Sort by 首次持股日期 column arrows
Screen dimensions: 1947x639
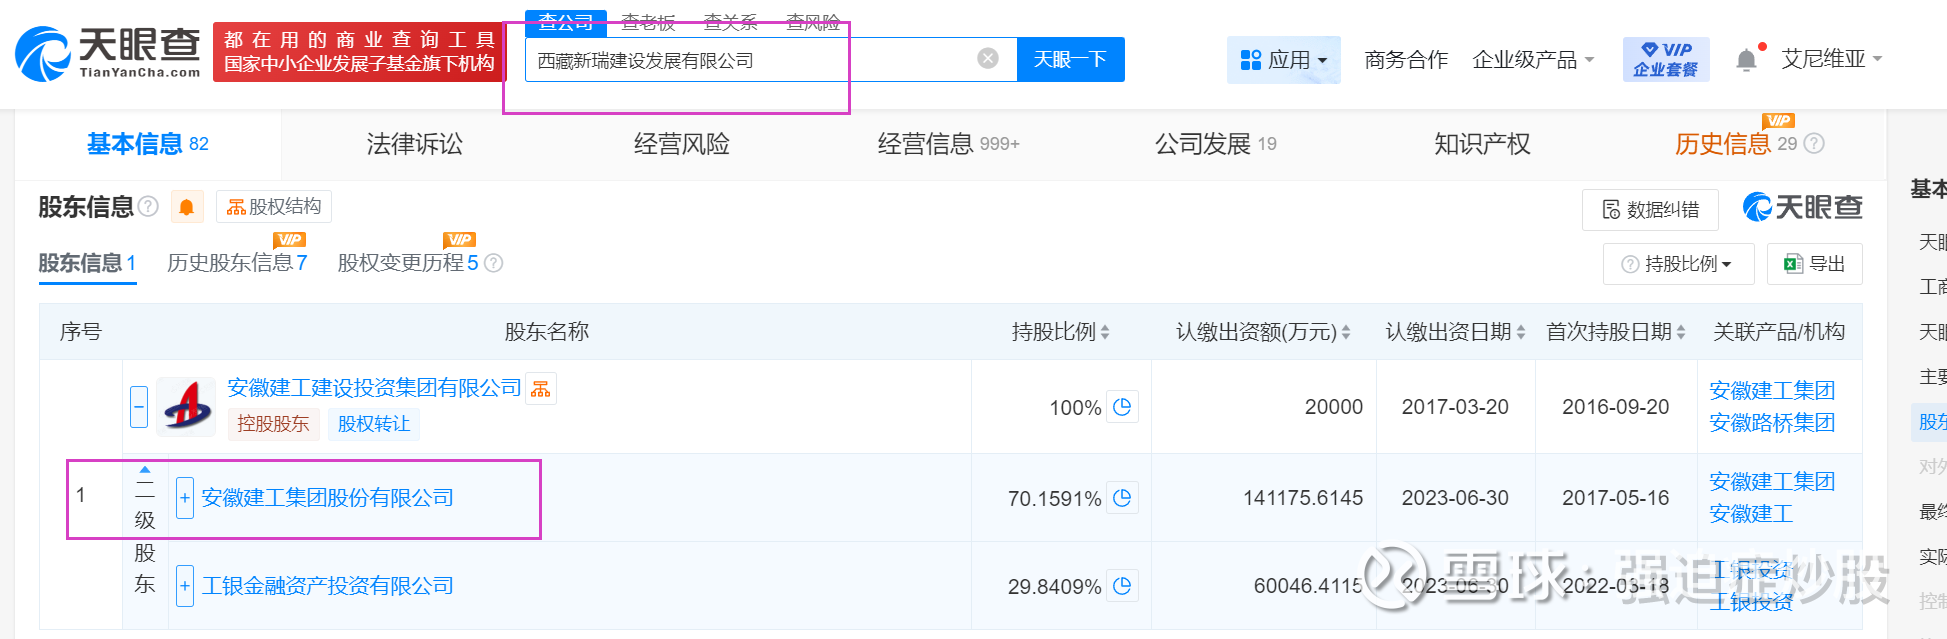click(1681, 332)
